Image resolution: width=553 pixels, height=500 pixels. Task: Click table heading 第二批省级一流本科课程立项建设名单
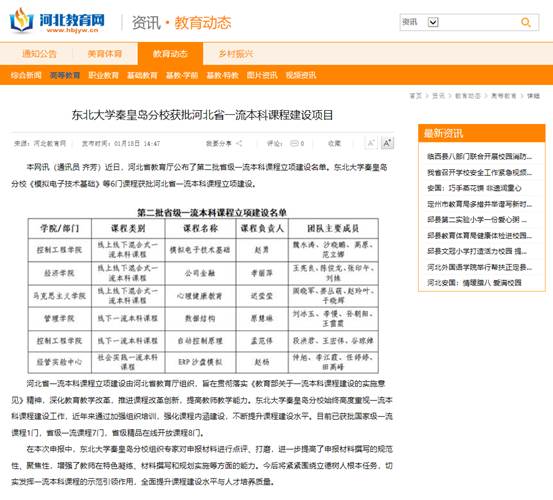point(212,213)
